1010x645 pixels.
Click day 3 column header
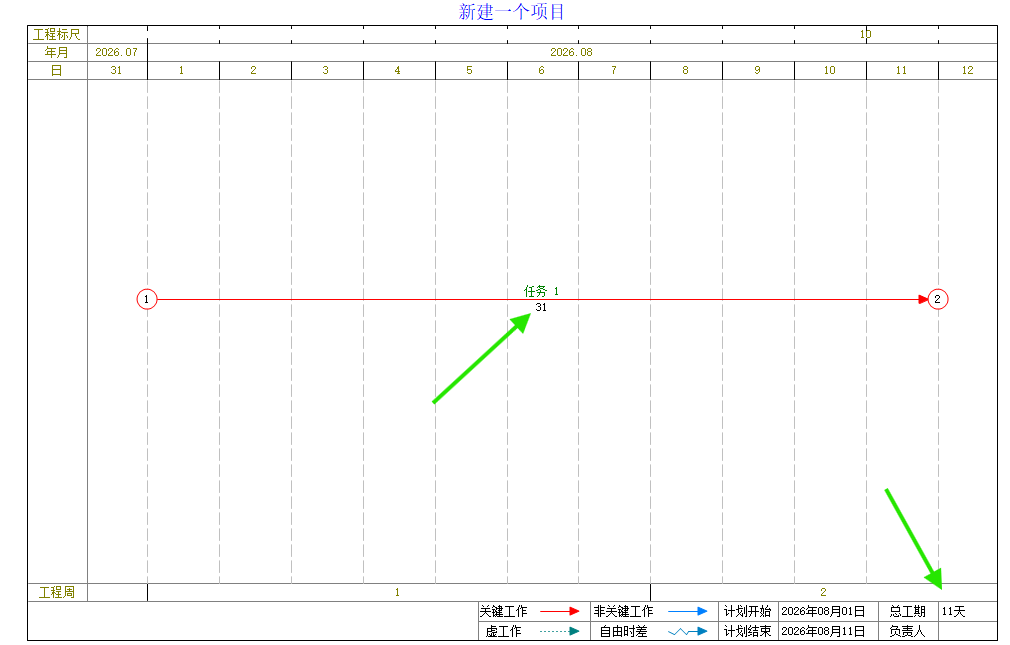click(327, 70)
